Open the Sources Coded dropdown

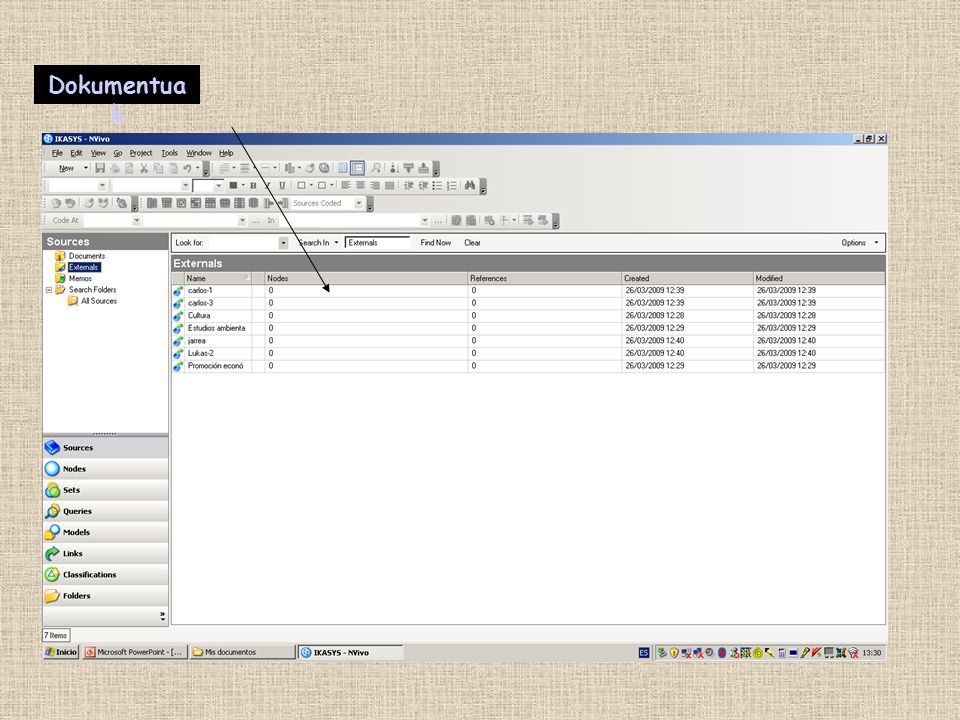(x=359, y=203)
